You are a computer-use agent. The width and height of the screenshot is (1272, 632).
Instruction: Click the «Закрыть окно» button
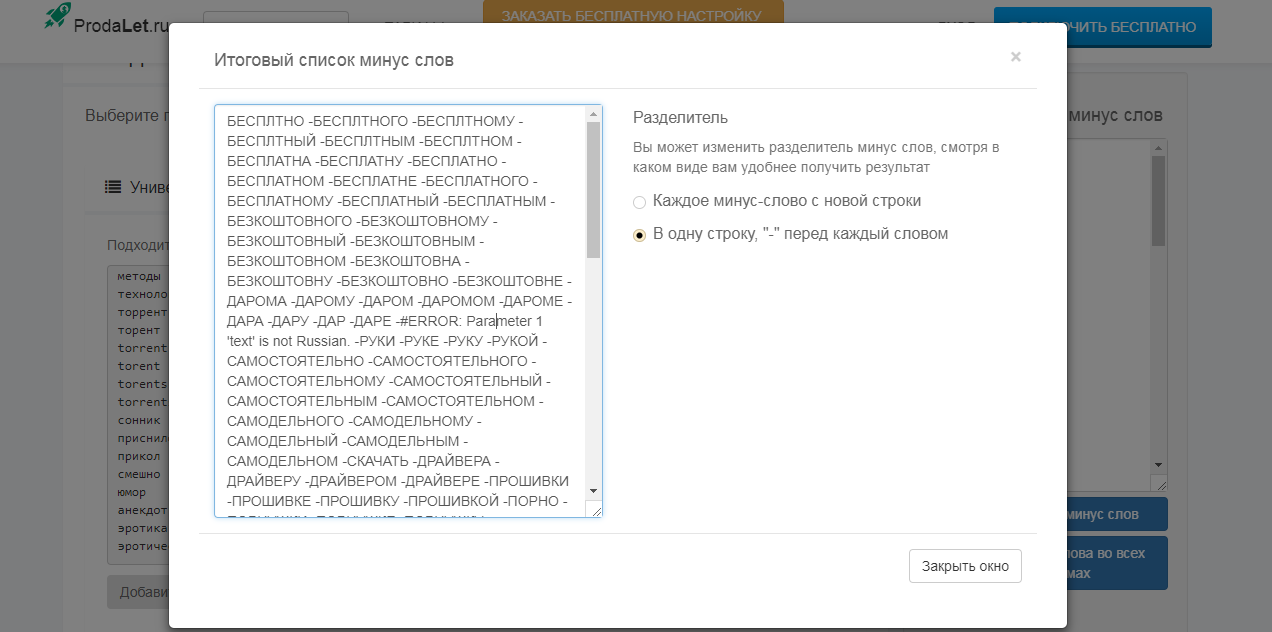(964, 565)
